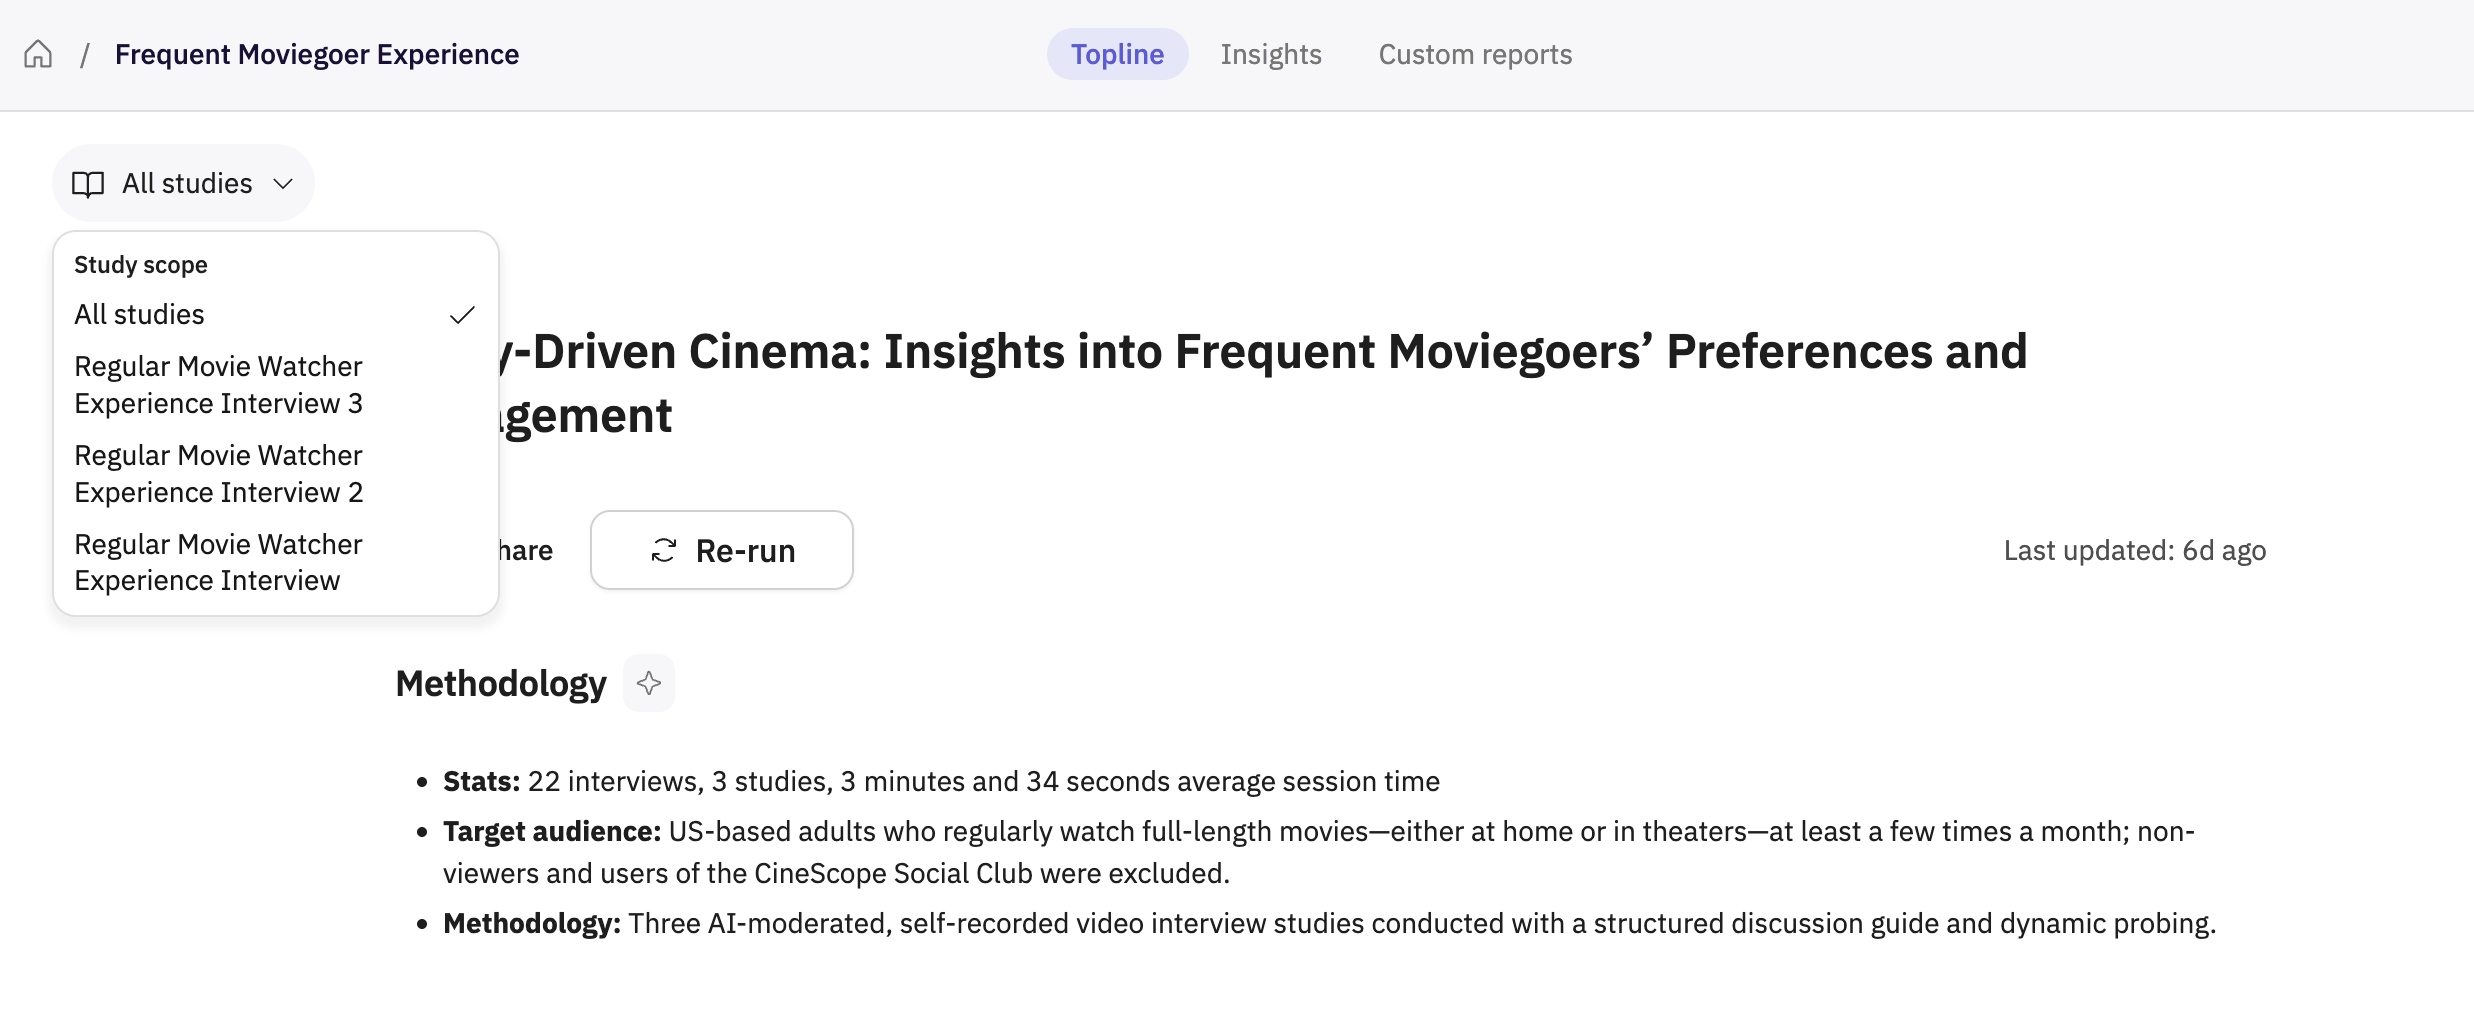This screenshot has height=1022, width=2474.
Task: Click the Re-run button
Action: (722, 550)
